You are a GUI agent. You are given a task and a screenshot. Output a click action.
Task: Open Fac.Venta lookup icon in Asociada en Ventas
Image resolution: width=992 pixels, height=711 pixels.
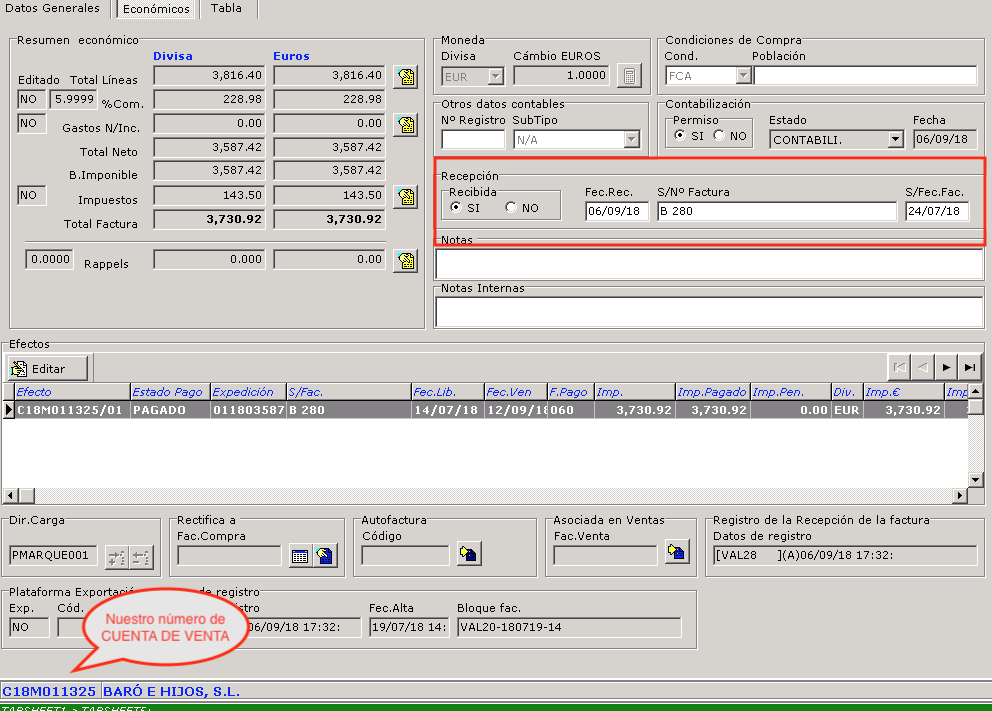(677, 552)
